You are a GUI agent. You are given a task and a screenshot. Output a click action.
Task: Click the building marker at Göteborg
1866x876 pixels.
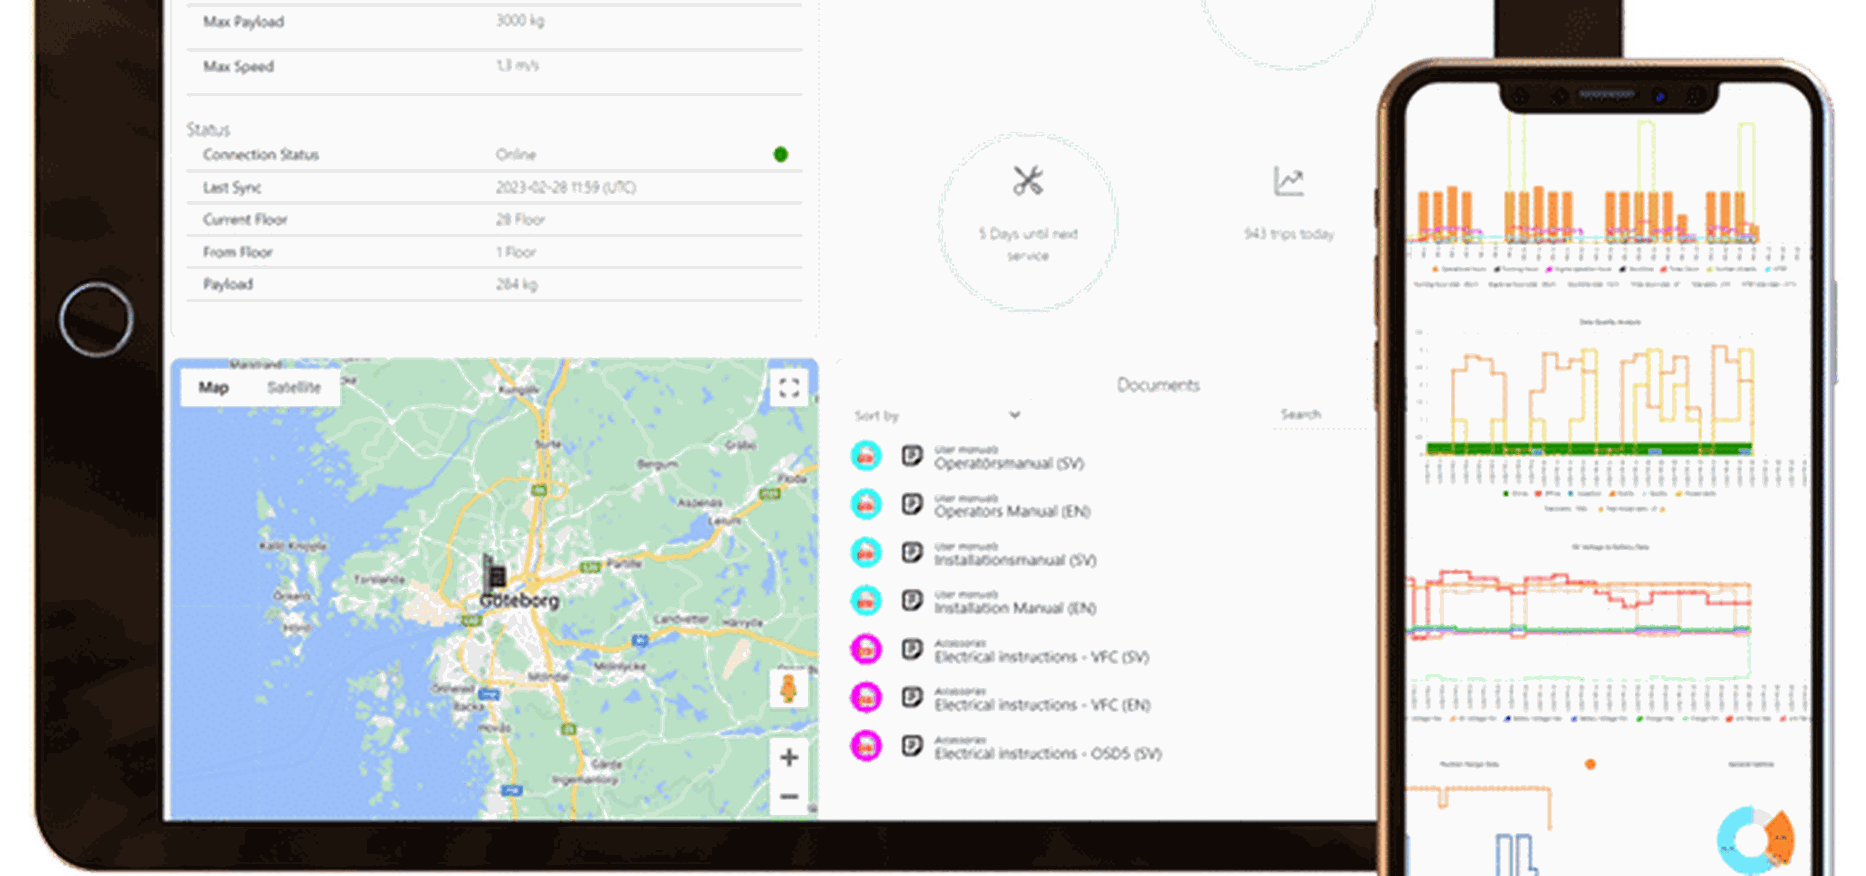[495, 574]
